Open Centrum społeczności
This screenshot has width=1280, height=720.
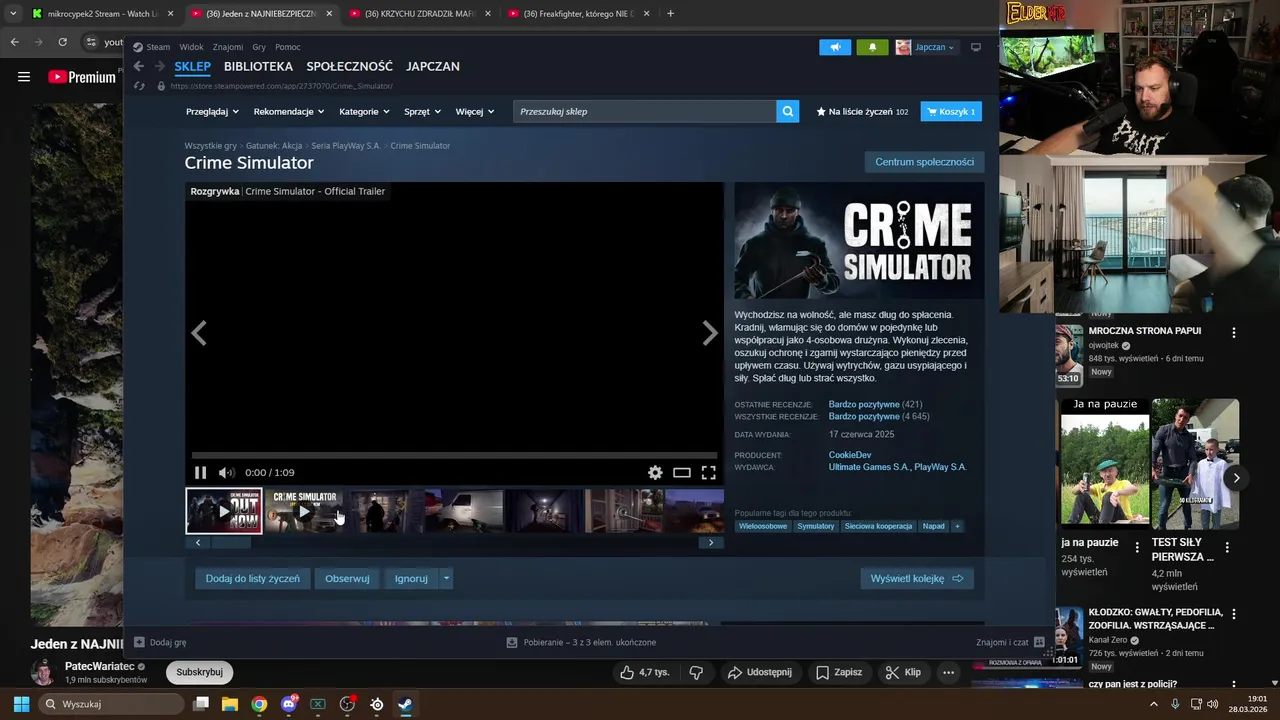coord(924,162)
